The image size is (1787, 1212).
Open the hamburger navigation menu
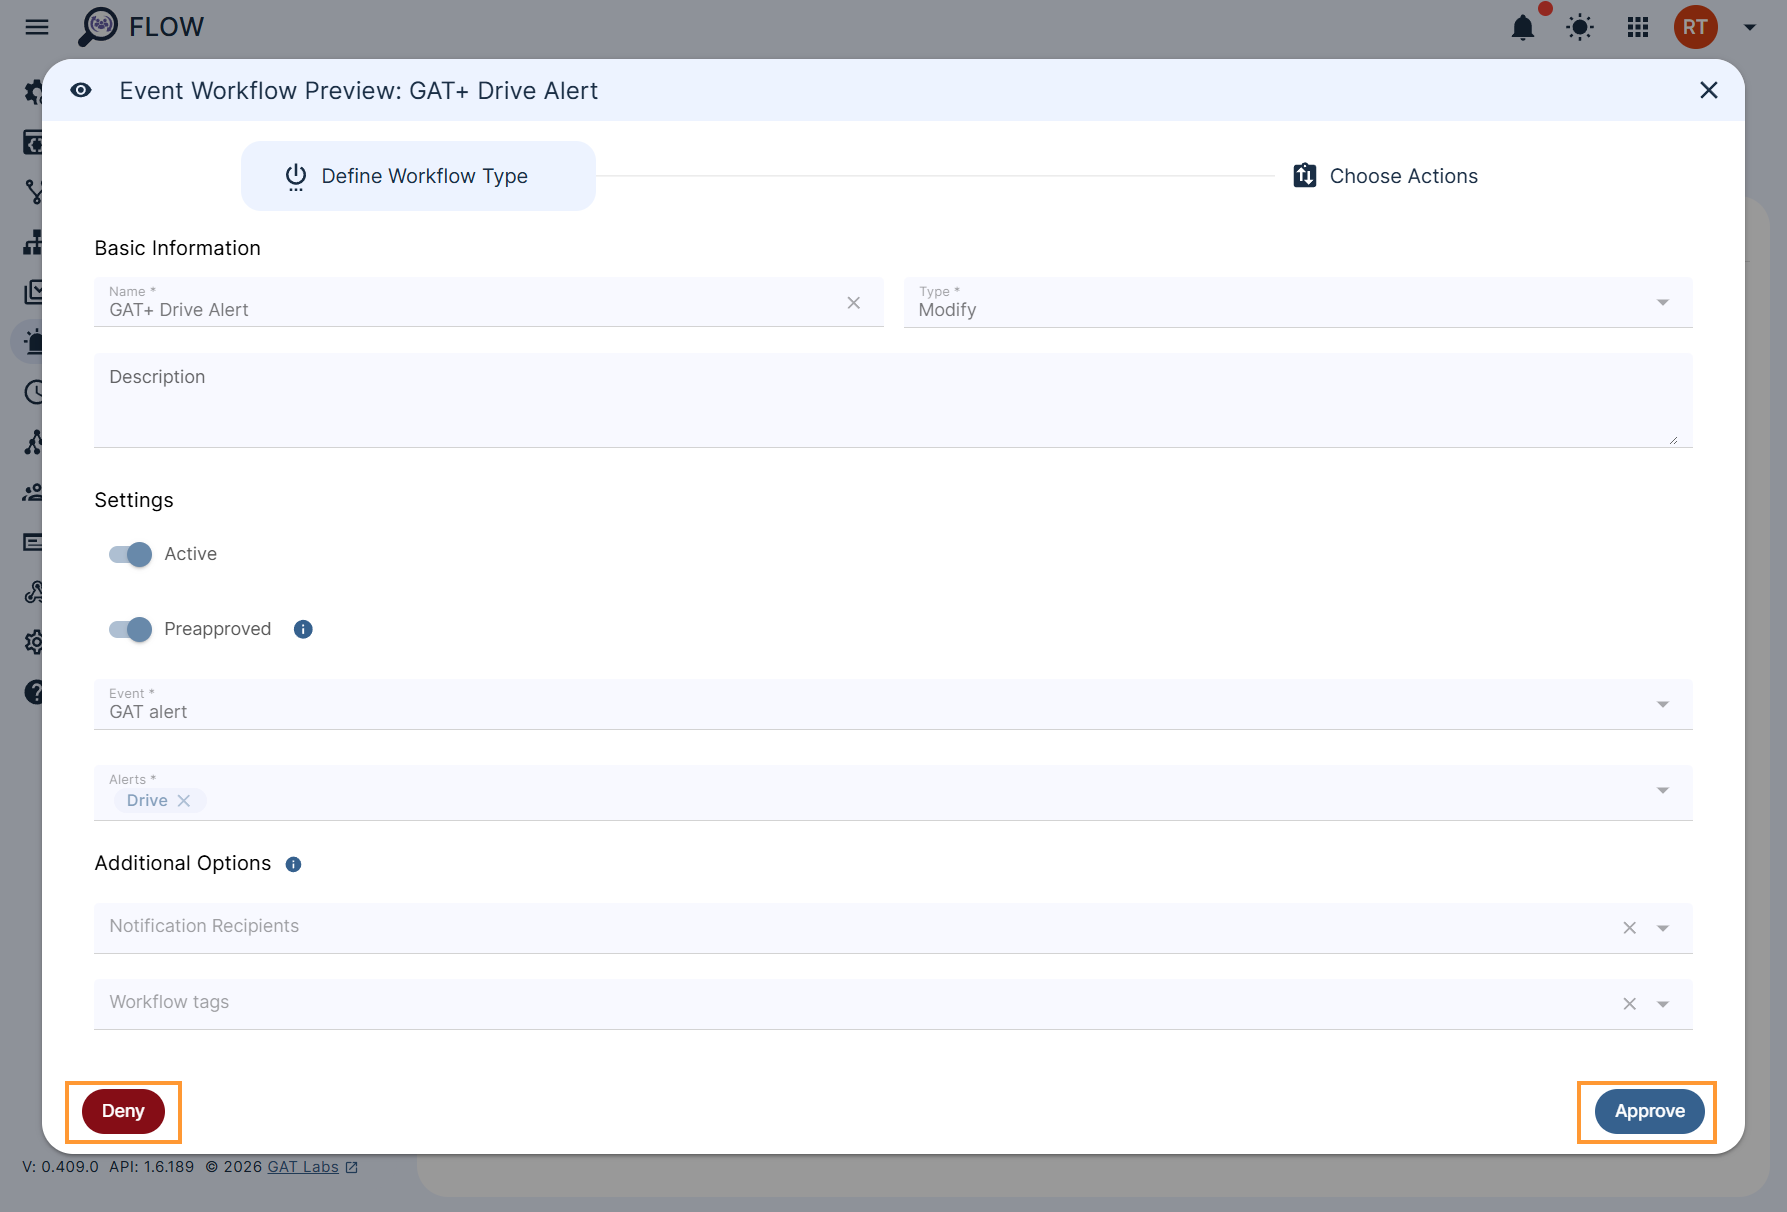[37, 27]
